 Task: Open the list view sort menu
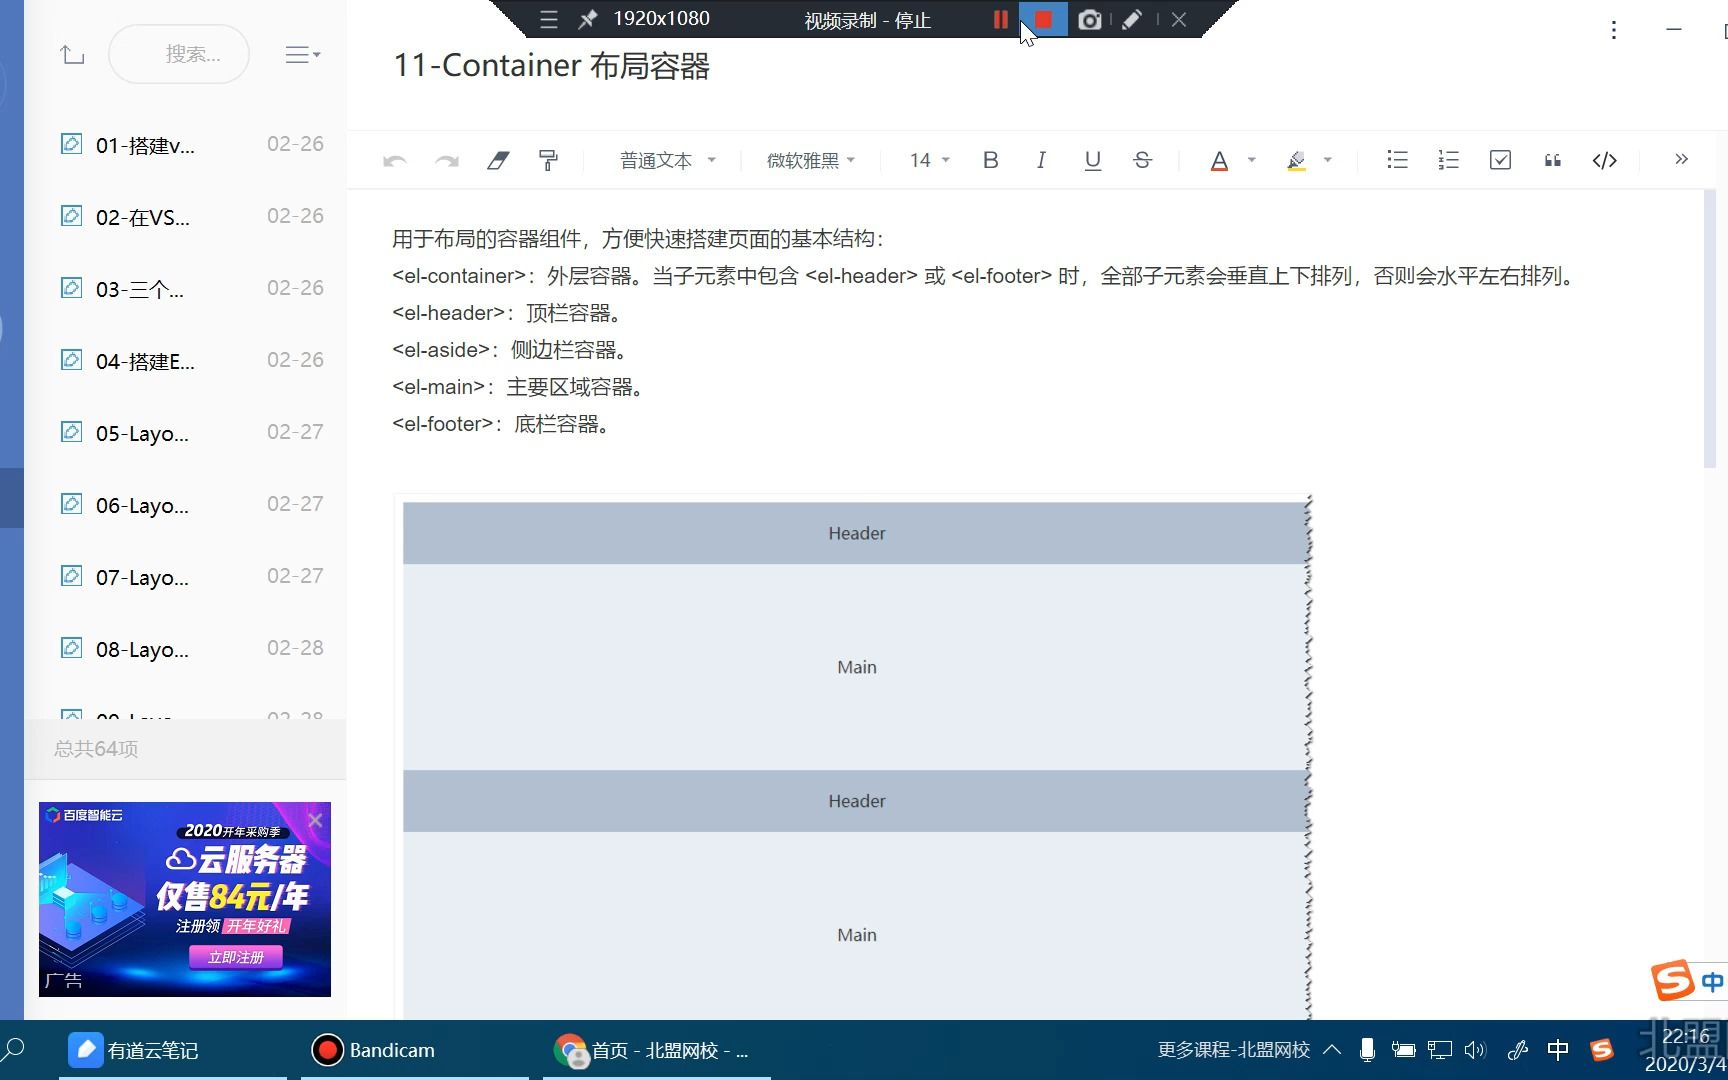(x=302, y=55)
